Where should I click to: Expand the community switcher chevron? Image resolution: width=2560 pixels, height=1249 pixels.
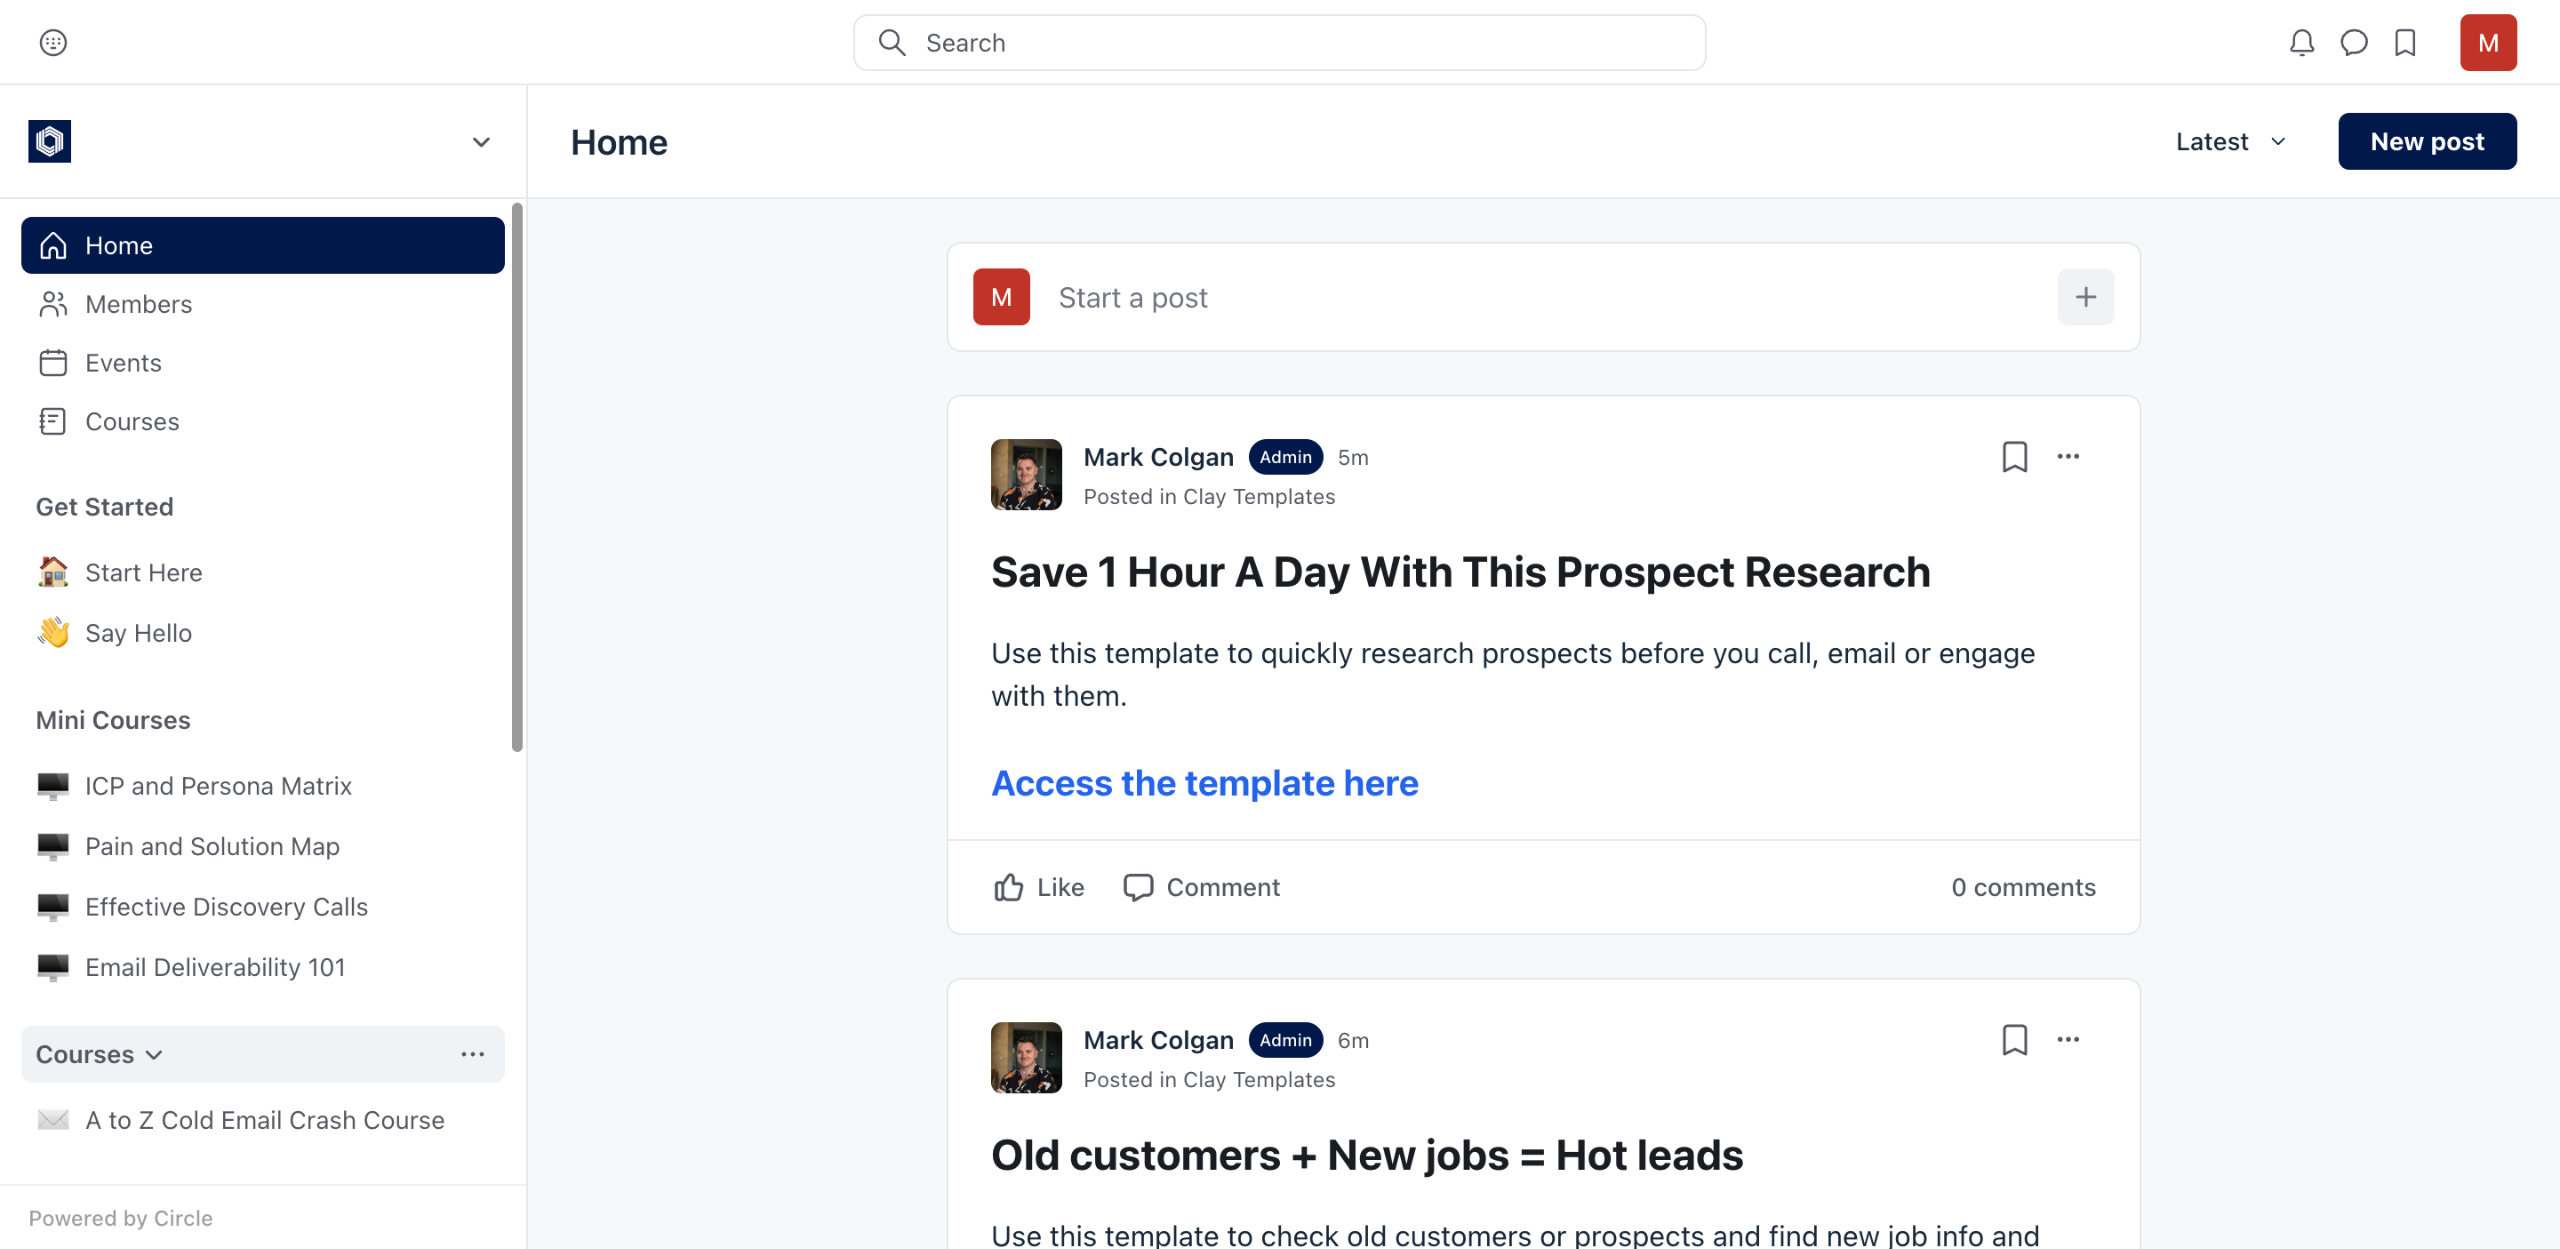[481, 142]
